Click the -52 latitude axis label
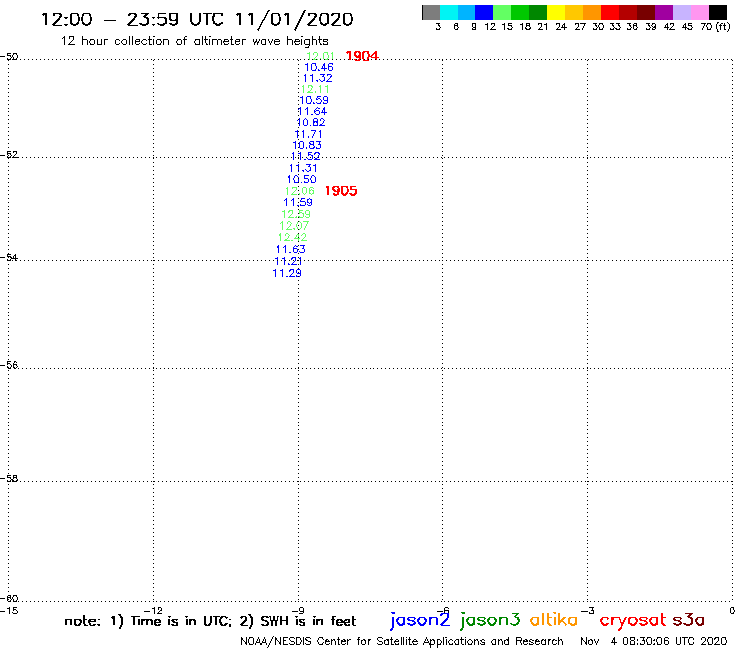740x650 pixels. [x=9, y=155]
